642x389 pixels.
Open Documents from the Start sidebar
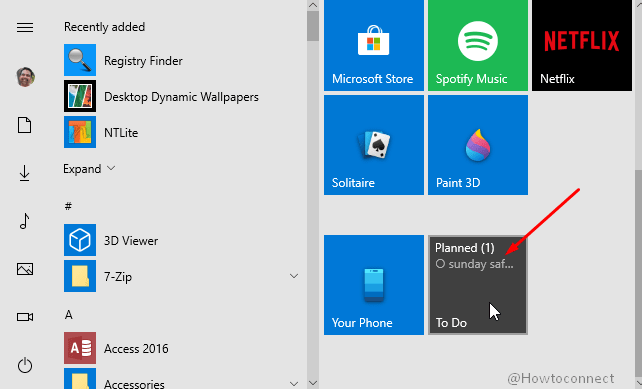(25, 125)
